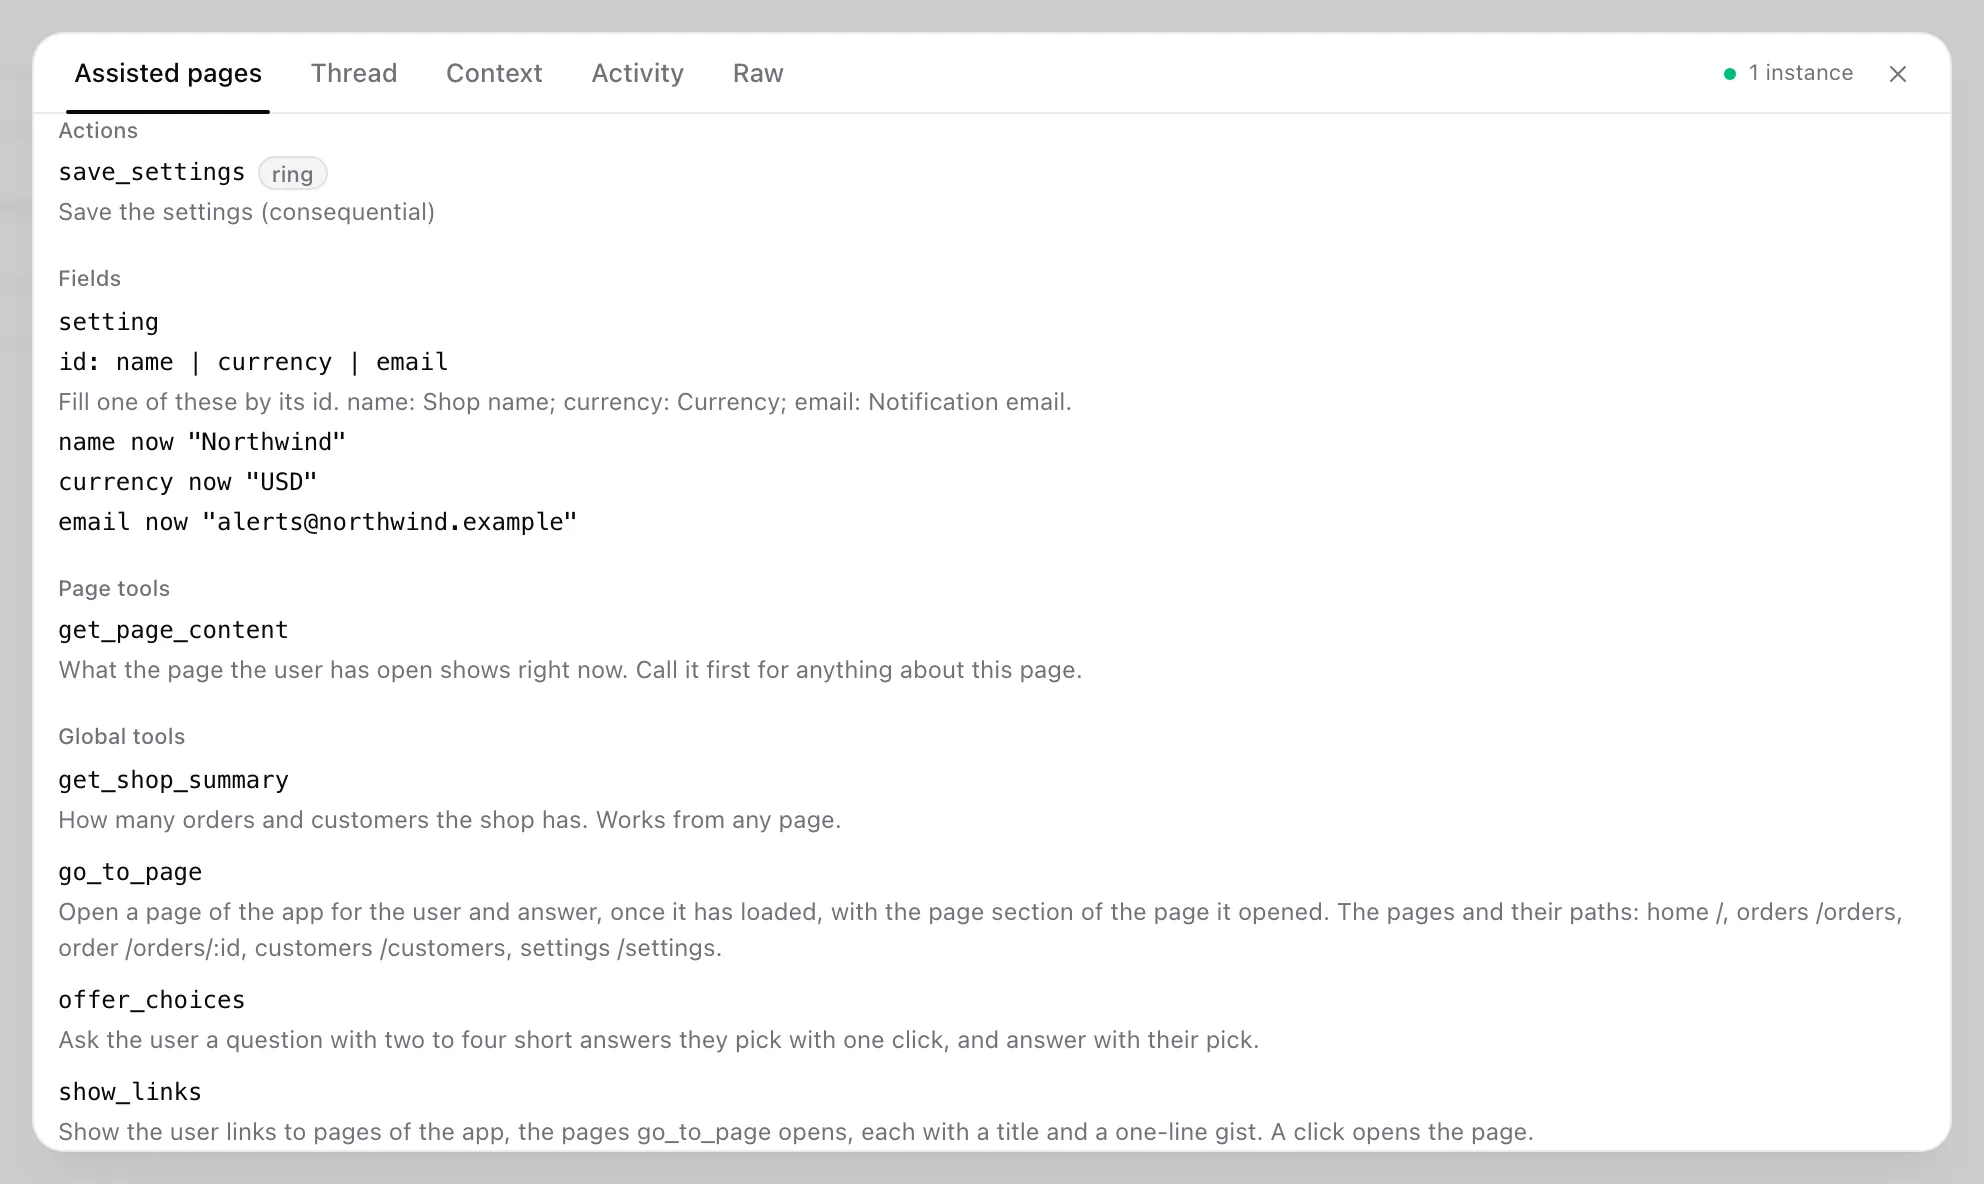Click the '1 instance' indicator text
Viewport: 1984px width, 1184px height.
coord(1800,73)
